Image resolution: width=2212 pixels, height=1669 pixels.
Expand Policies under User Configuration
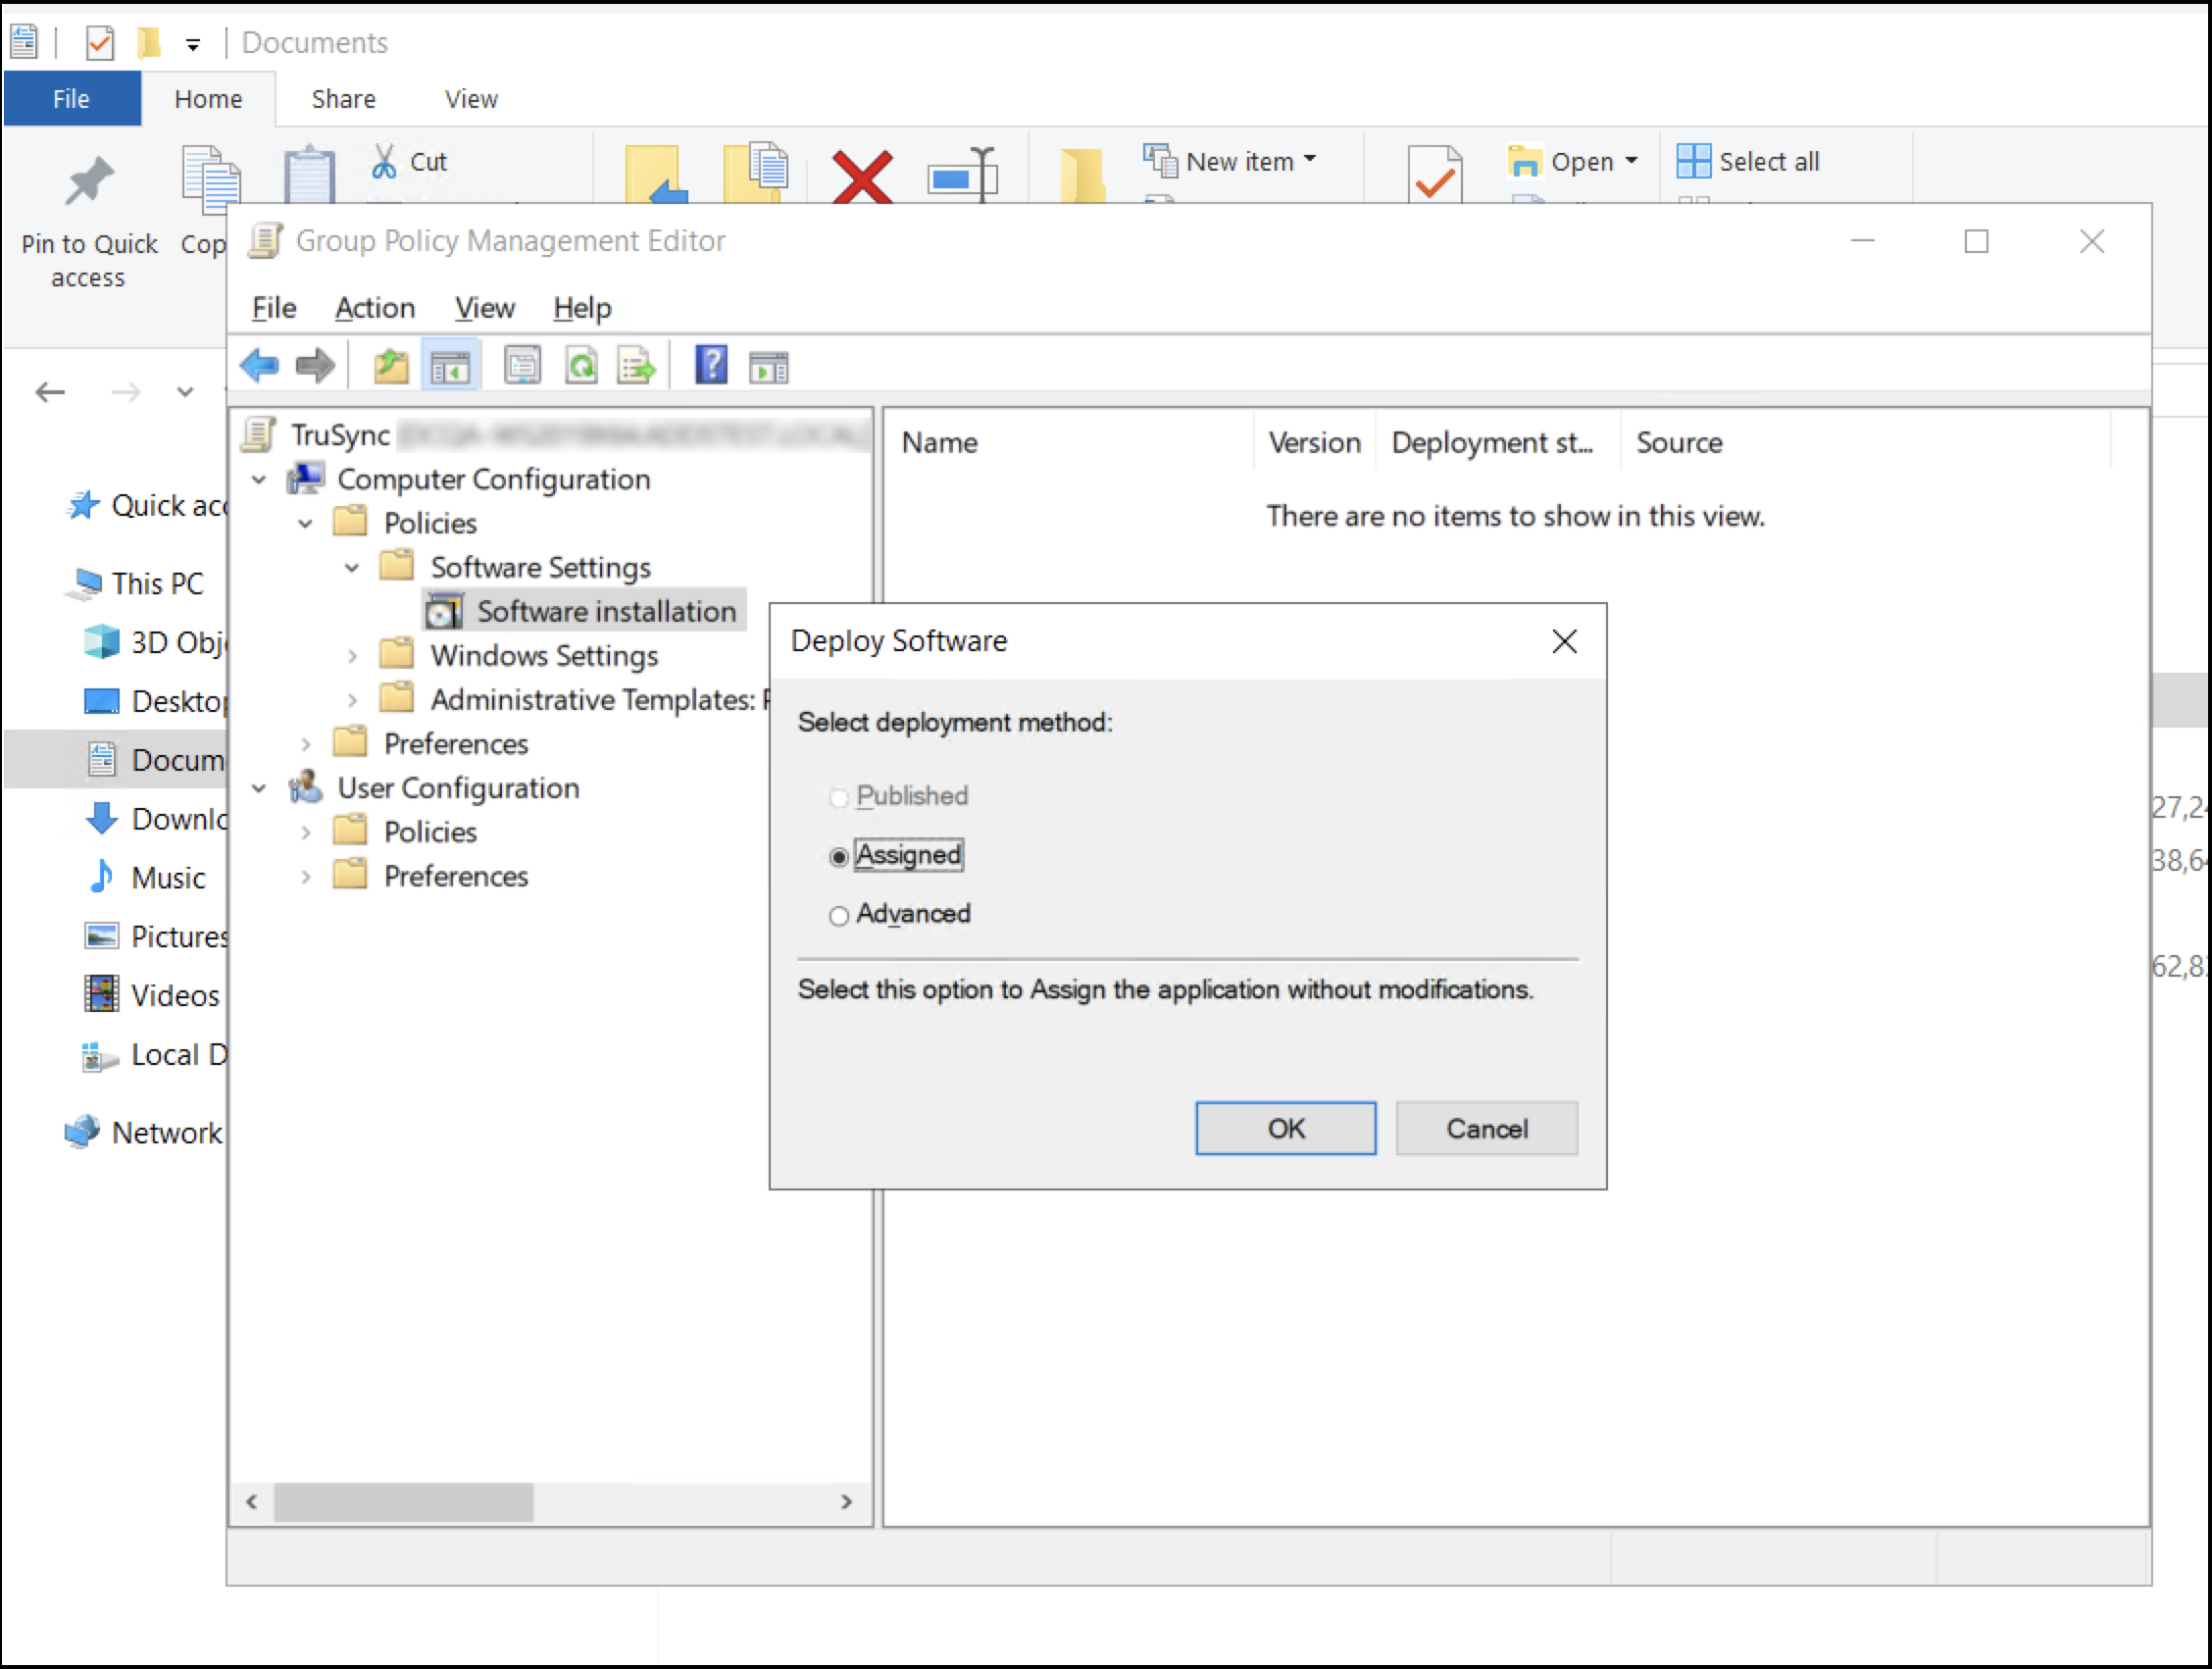click(306, 832)
